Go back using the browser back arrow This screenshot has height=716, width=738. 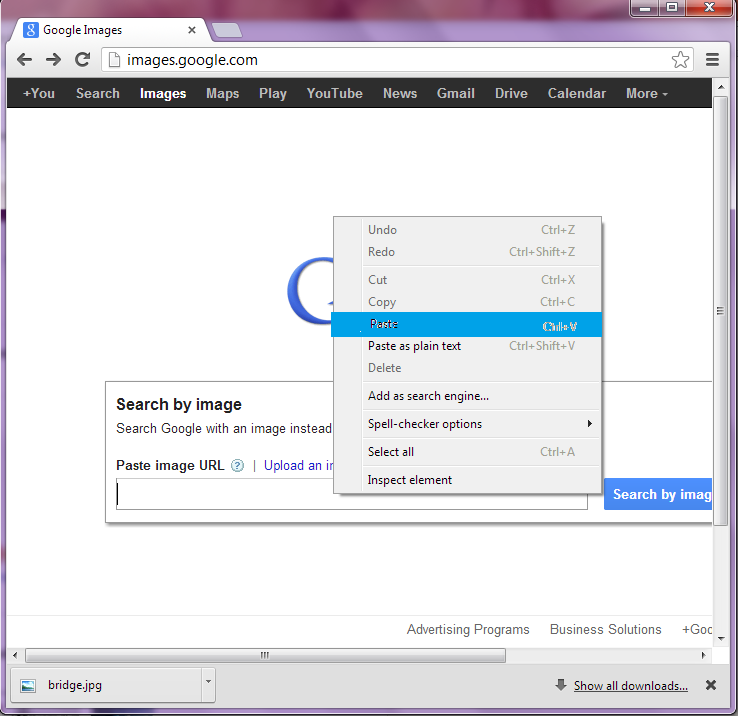click(x=24, y=60)
